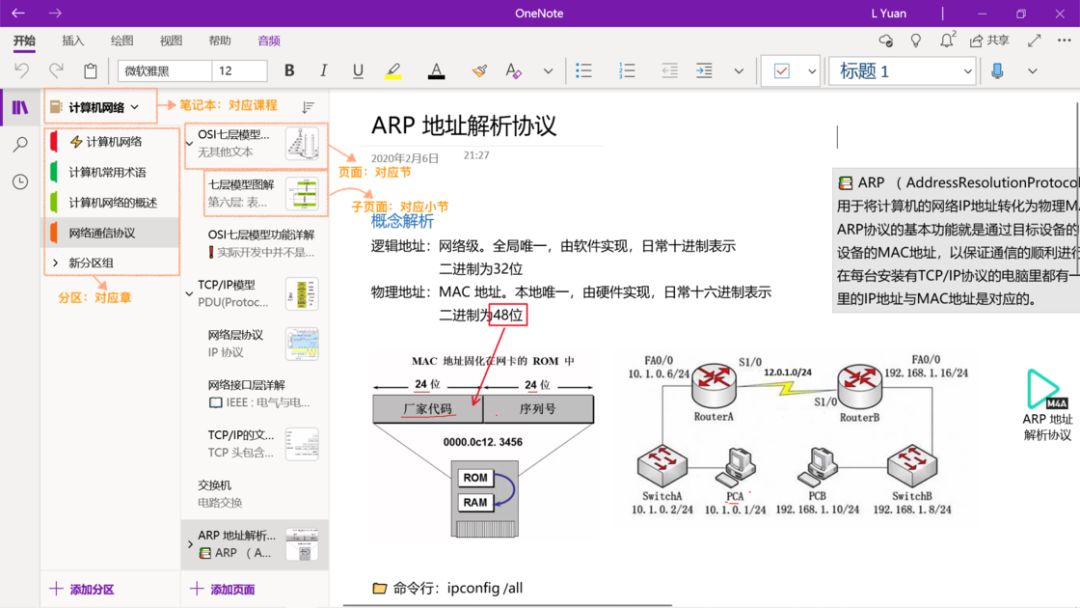The width and height of the screenshot is (1080, 608).
Task: Pick the yellow text highlight color
Action: 393,71
